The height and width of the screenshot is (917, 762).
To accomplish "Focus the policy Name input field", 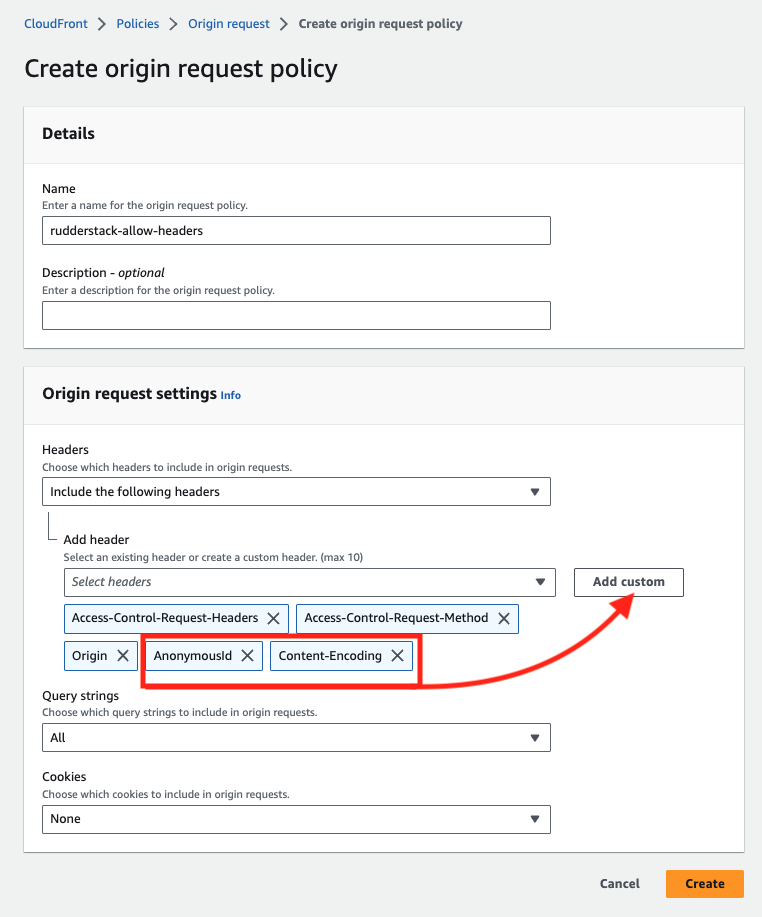I will point(296,230).
